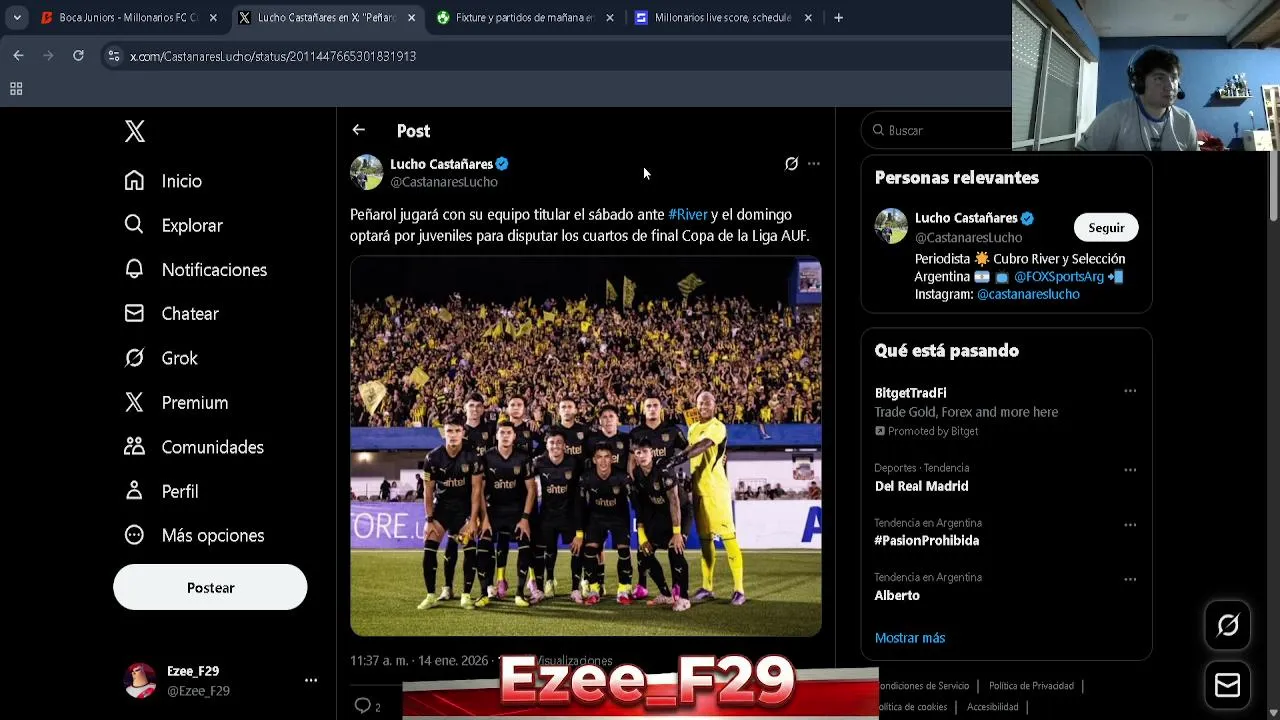
Task: Click the Postear button
Action: tap(210, 587)
